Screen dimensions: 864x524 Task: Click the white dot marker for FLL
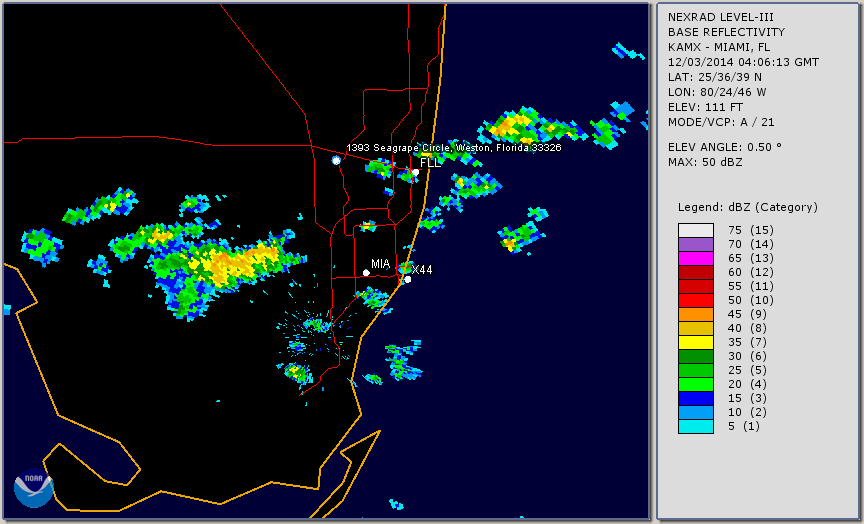point(415,172)
